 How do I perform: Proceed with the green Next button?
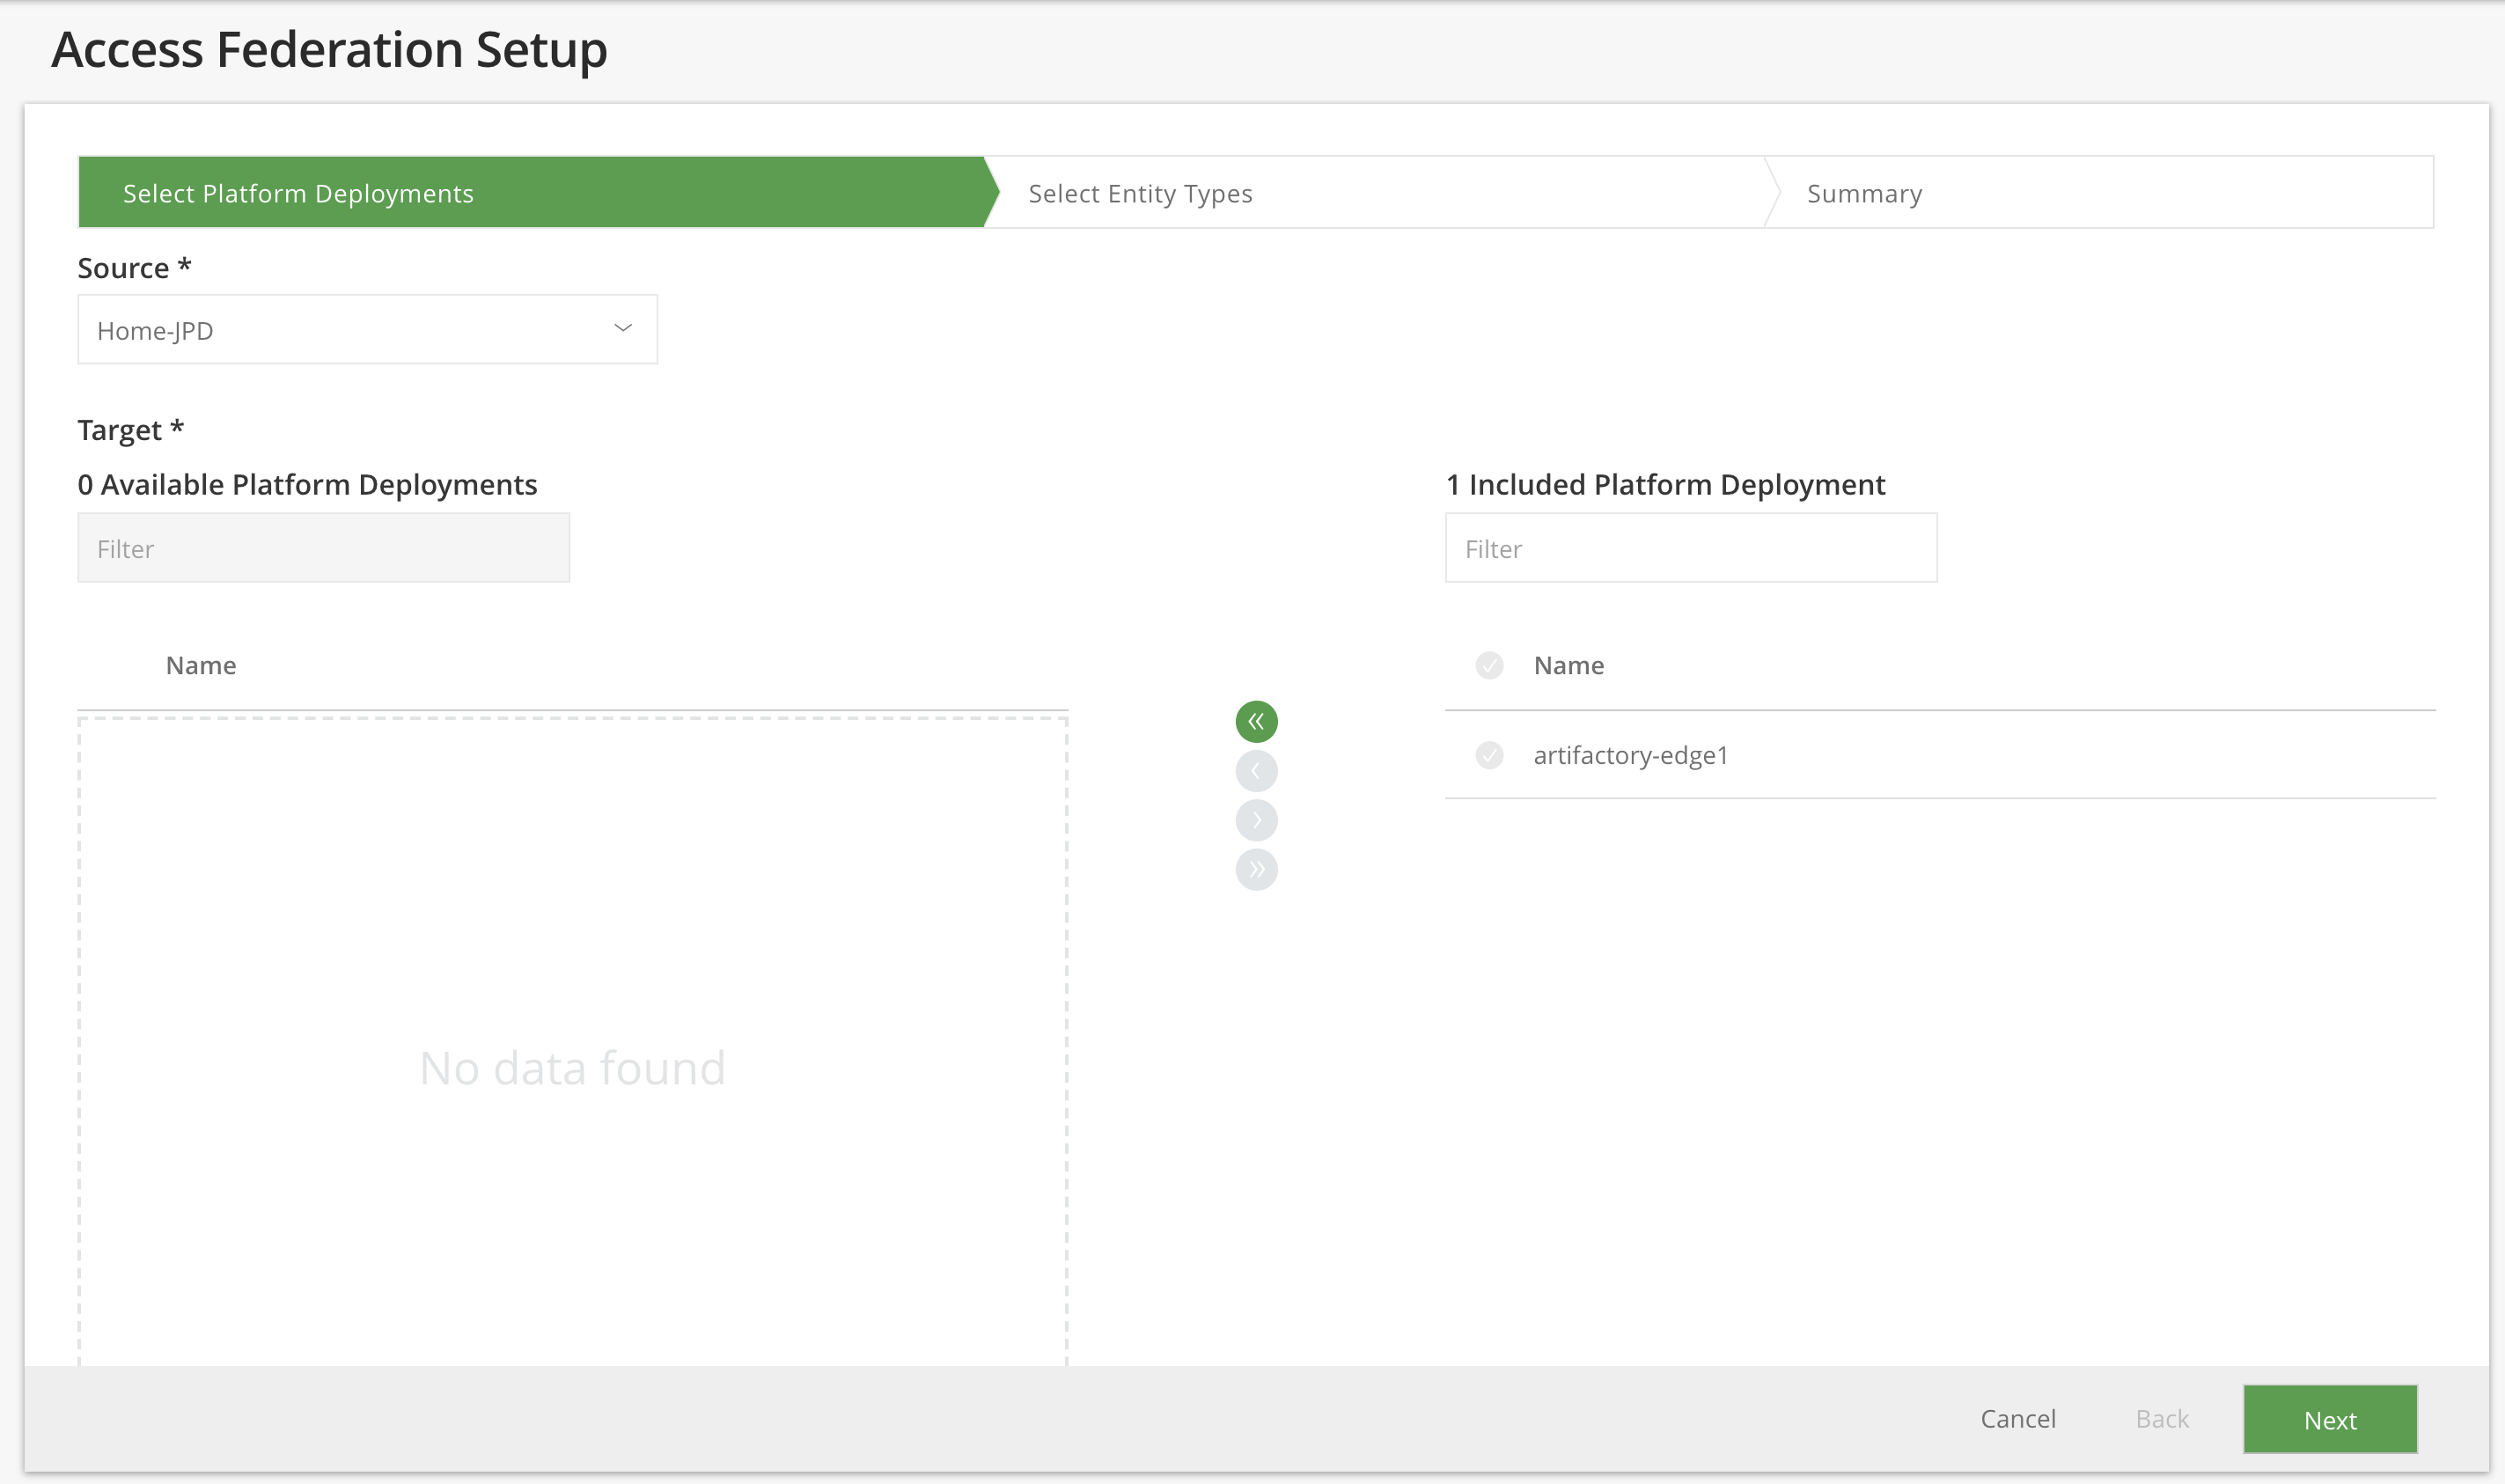pos(2329,1419)
